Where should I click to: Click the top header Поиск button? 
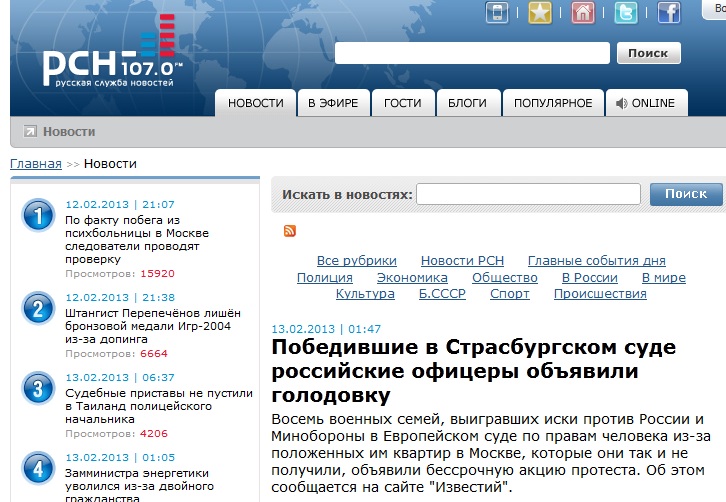pyautogui.click(x=648, y=54)
